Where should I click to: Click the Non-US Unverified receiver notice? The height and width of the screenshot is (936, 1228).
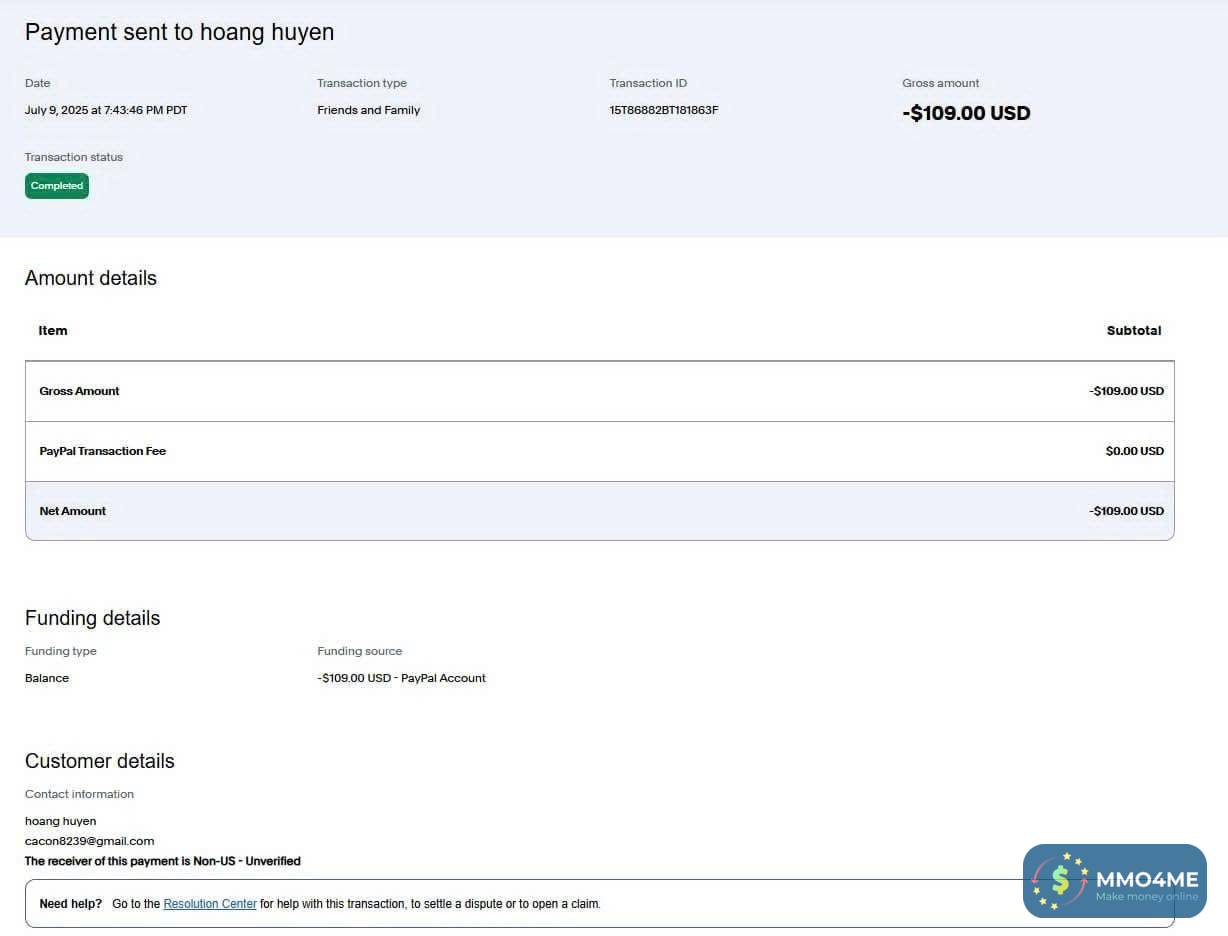[x=162, y=861]
